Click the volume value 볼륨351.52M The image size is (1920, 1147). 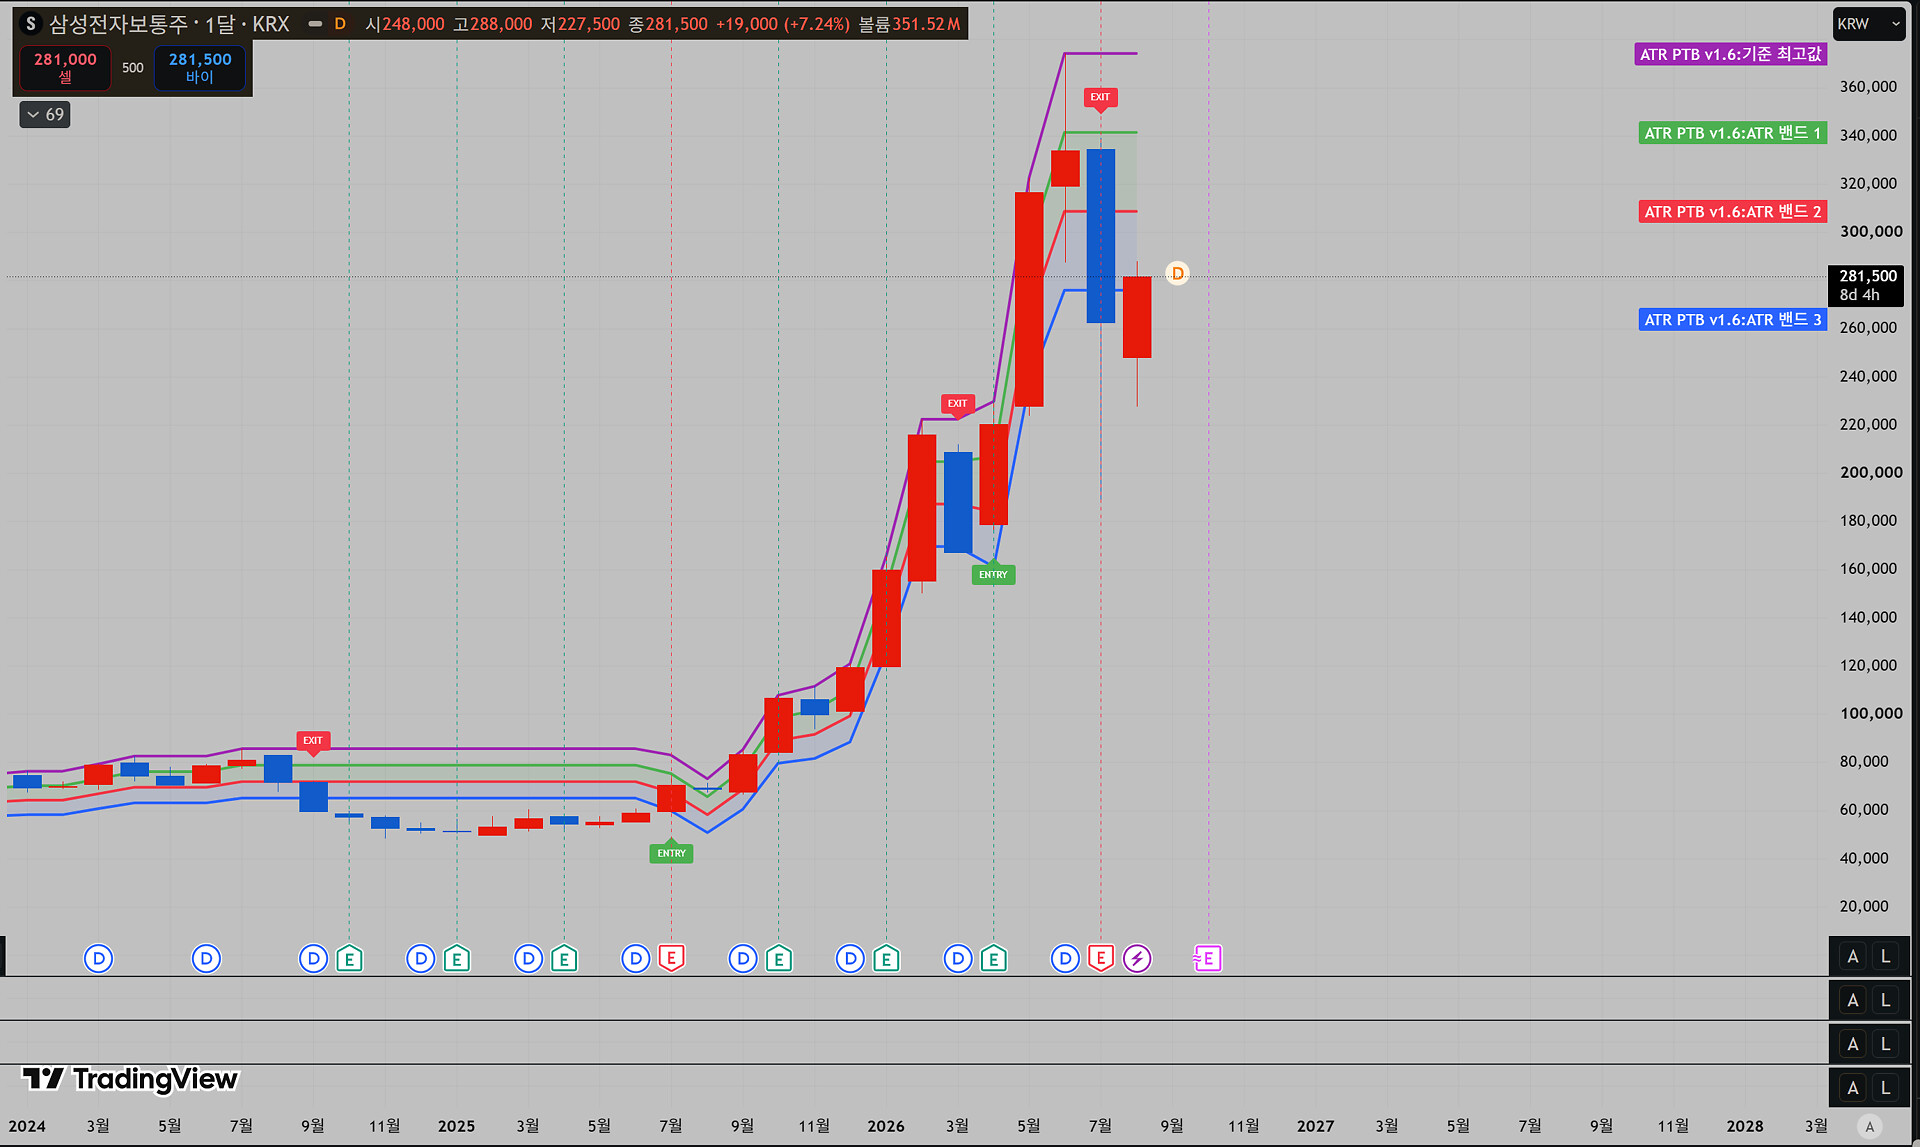(x=910, y=24)
